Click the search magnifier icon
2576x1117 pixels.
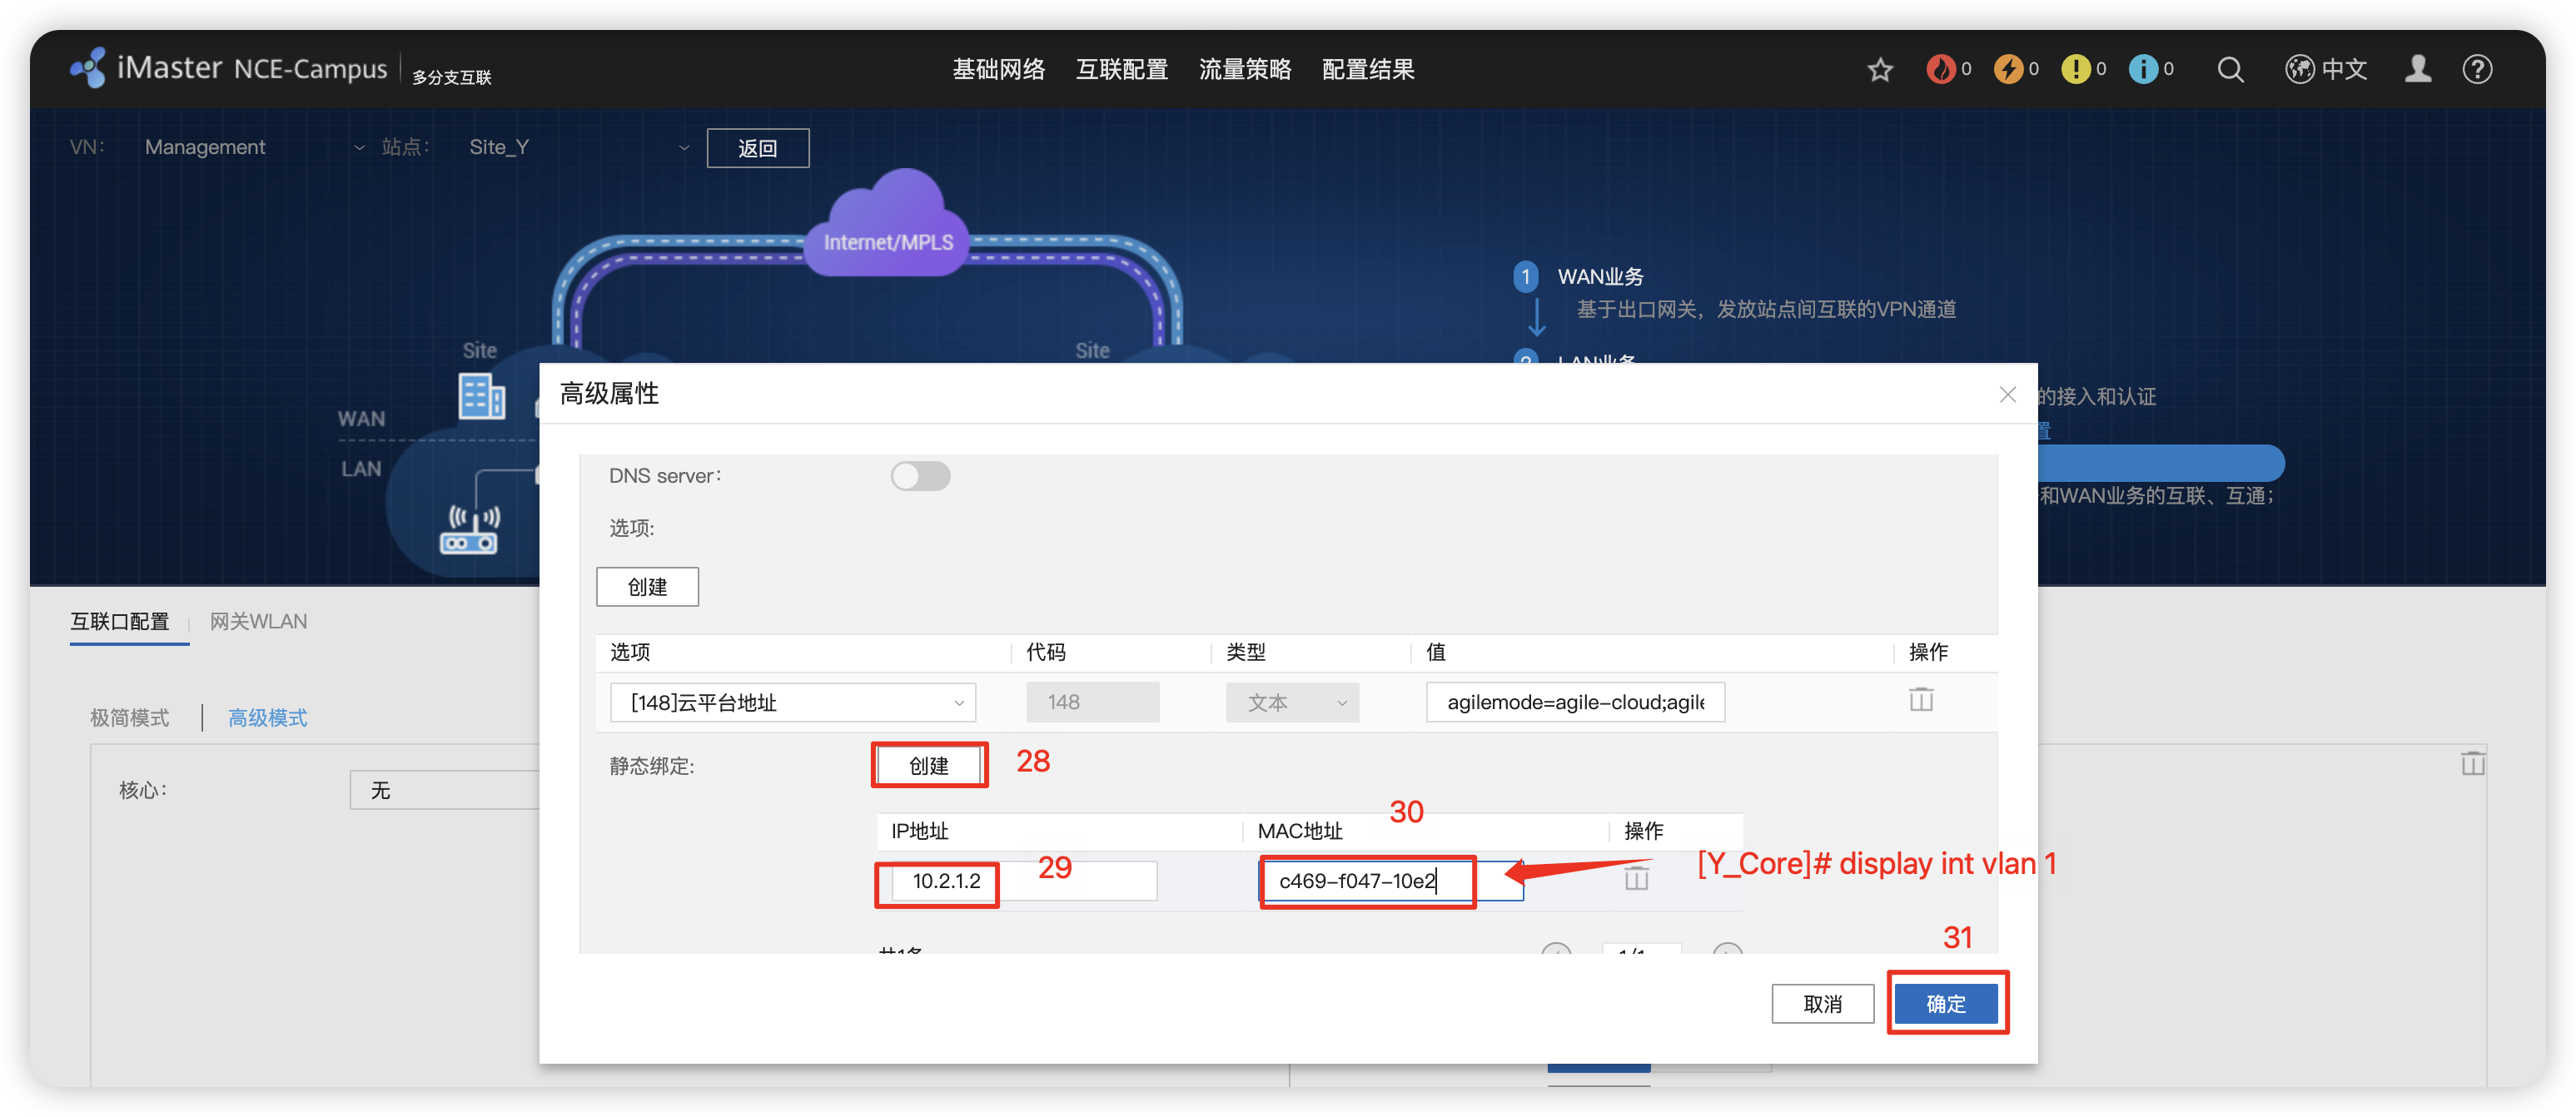coord(2230,70)
